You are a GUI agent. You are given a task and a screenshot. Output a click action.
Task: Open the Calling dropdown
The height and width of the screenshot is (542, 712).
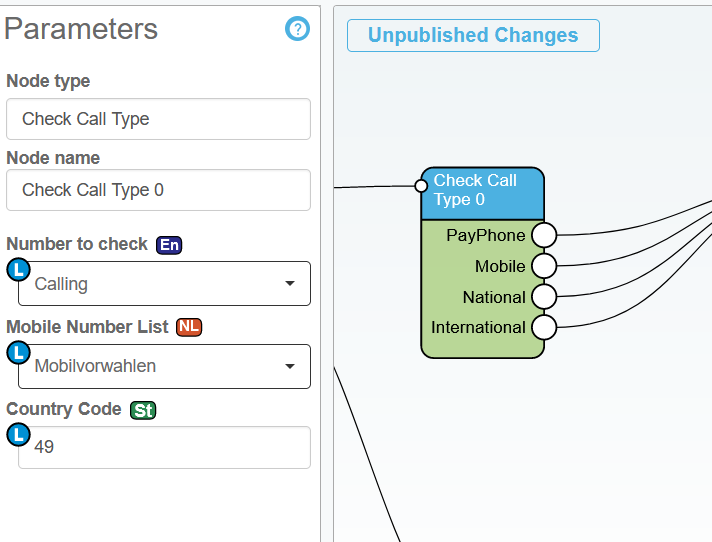coord(164,284)
